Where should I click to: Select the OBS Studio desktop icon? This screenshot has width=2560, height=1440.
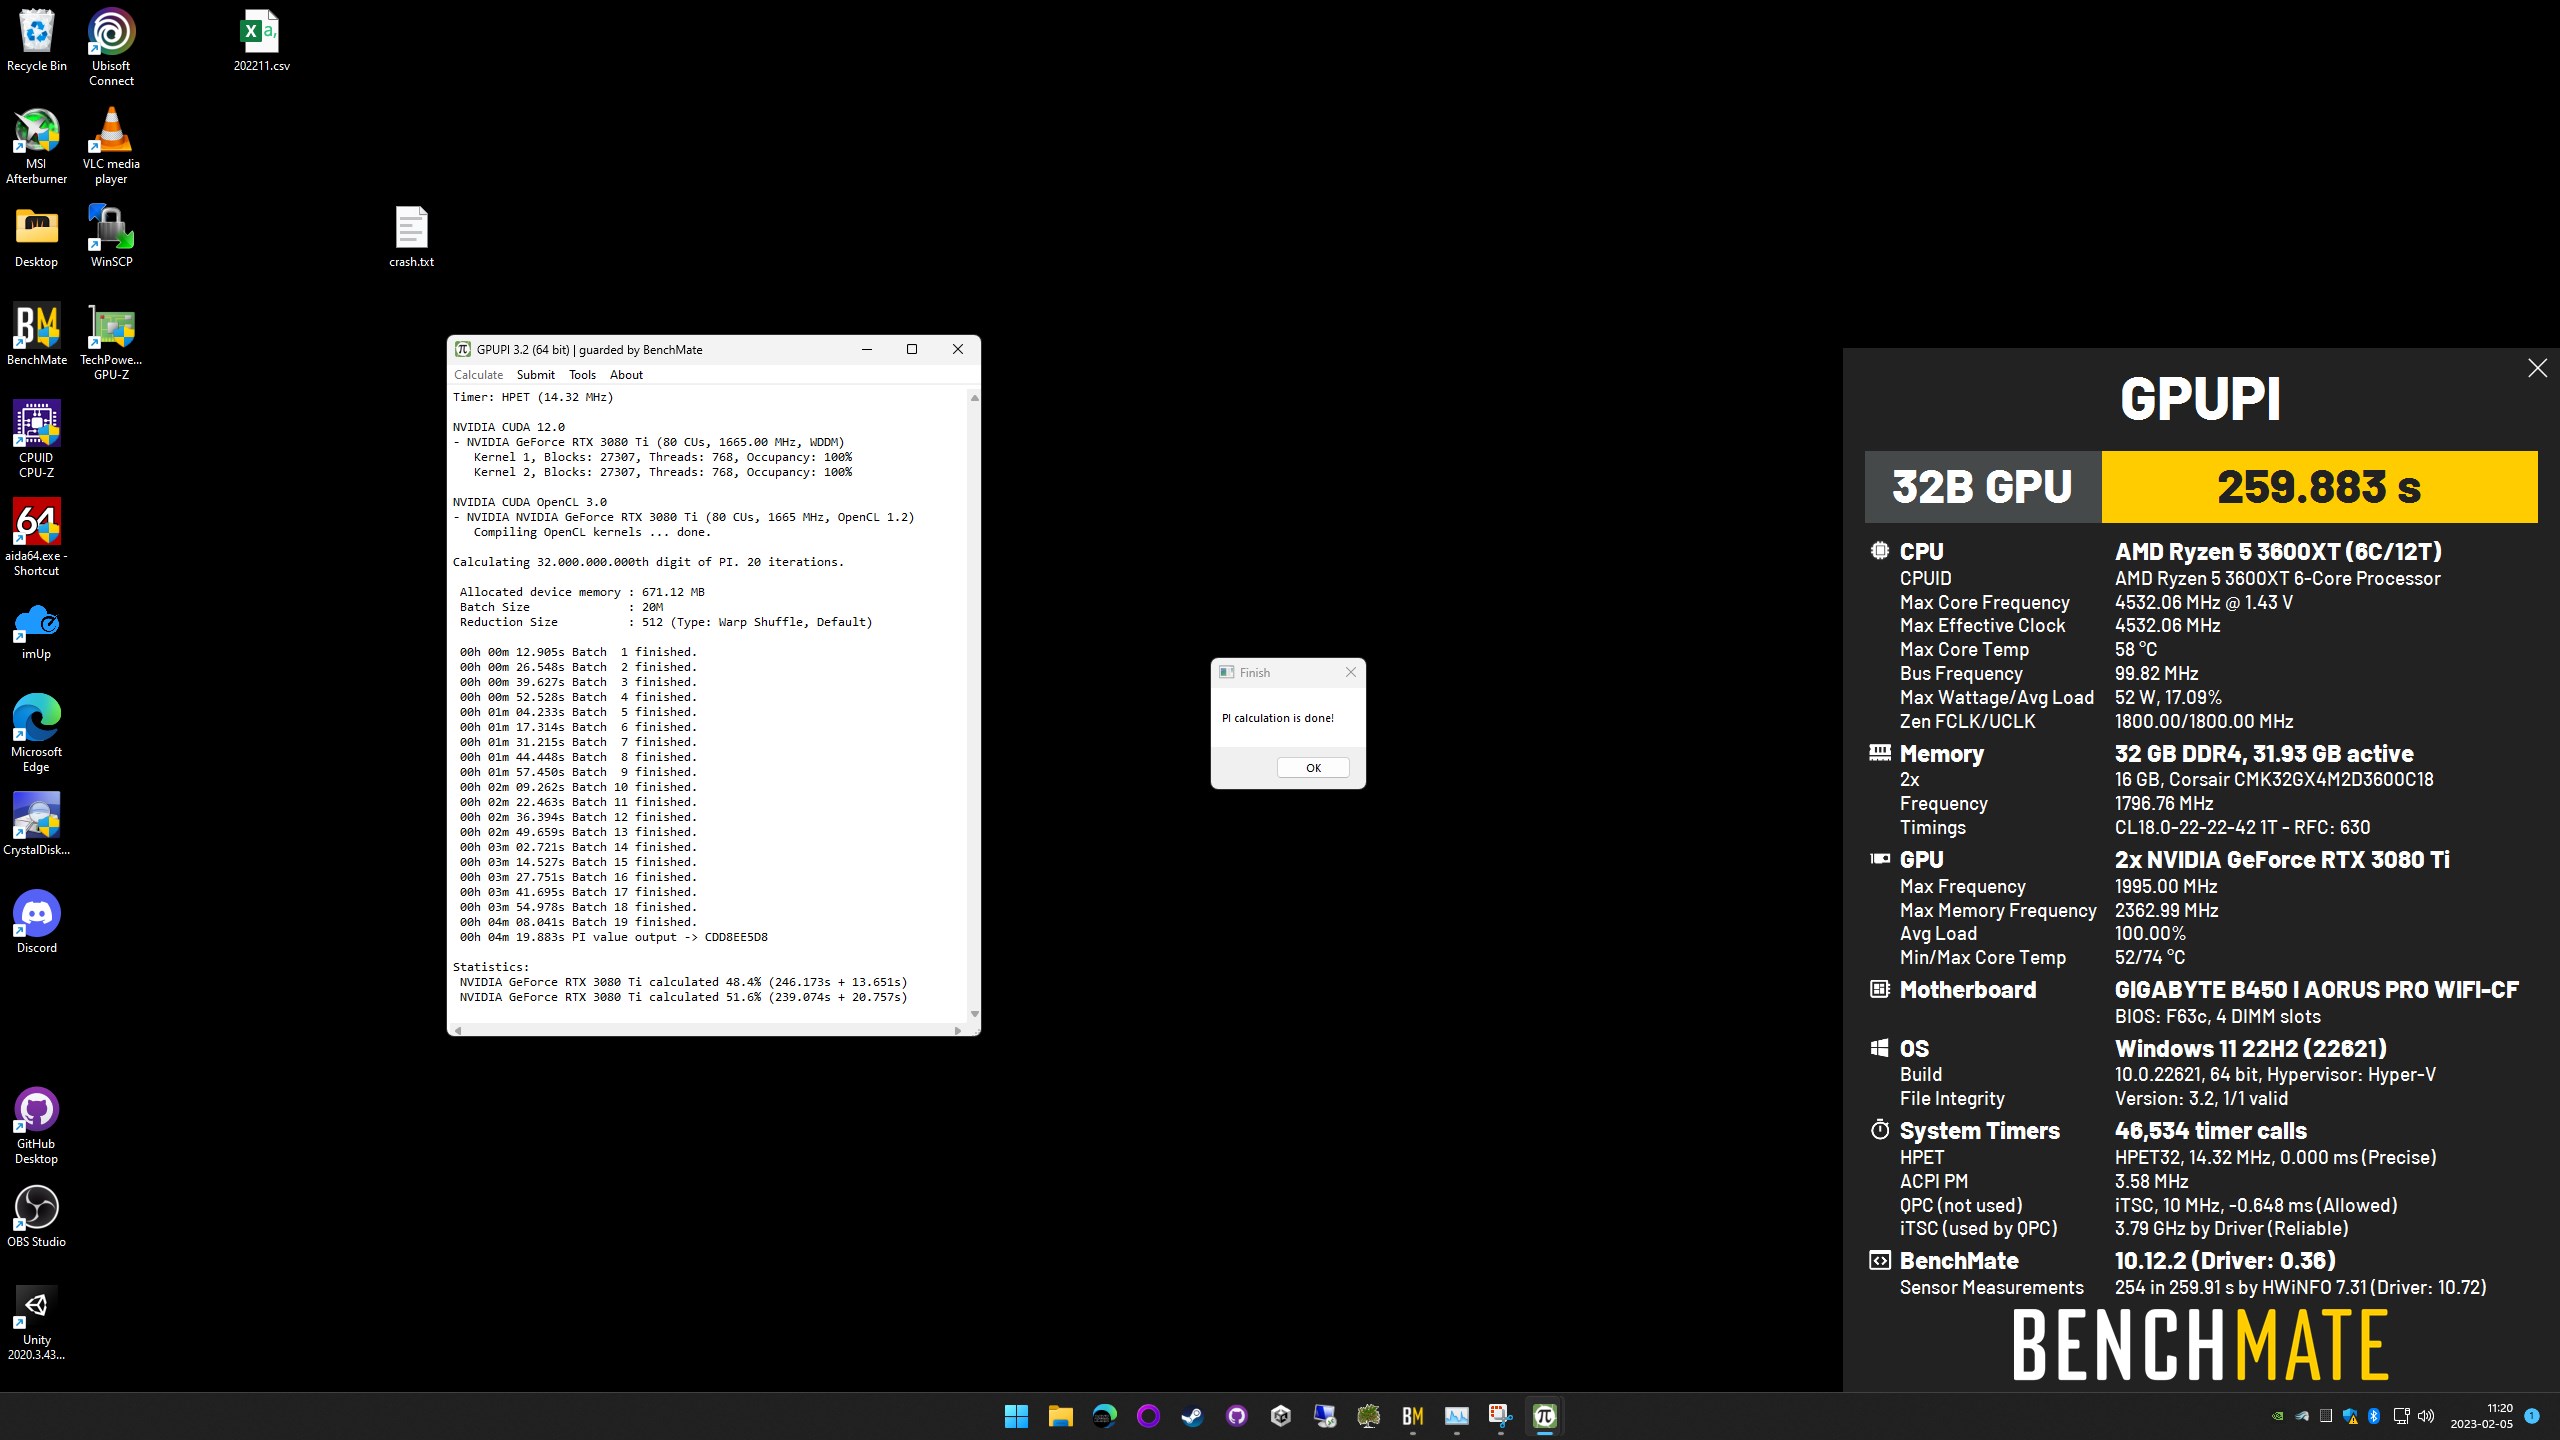coord(37,1217)
